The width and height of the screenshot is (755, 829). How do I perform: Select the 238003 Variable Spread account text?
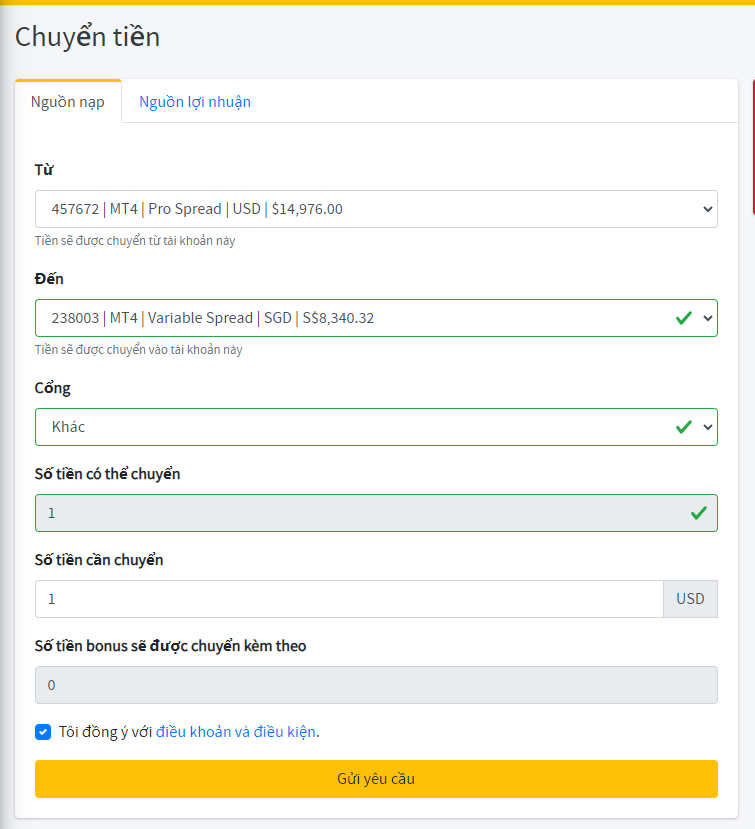click(x=213, y=318)
